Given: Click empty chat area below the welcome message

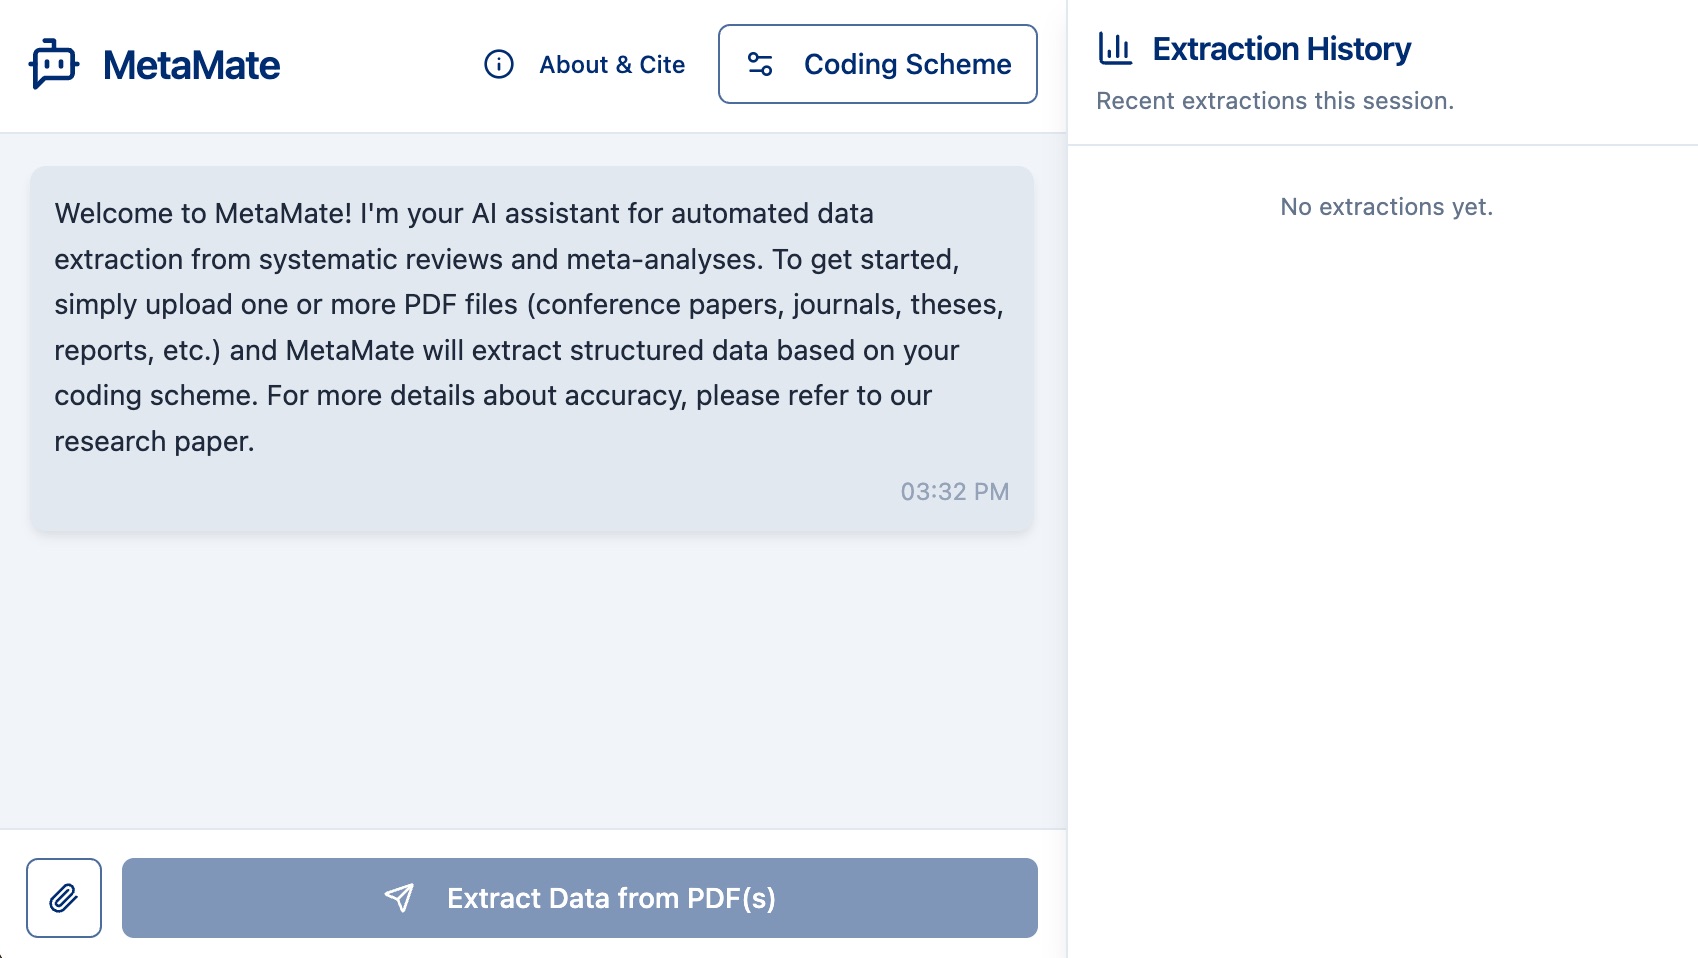Looking at the screenshot, I should click(532, 680).
